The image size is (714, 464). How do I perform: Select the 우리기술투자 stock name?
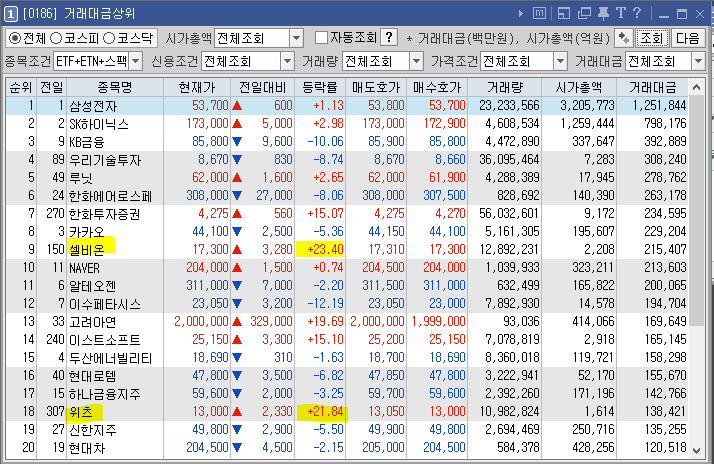pyautogui.click(x=105, y=160)
